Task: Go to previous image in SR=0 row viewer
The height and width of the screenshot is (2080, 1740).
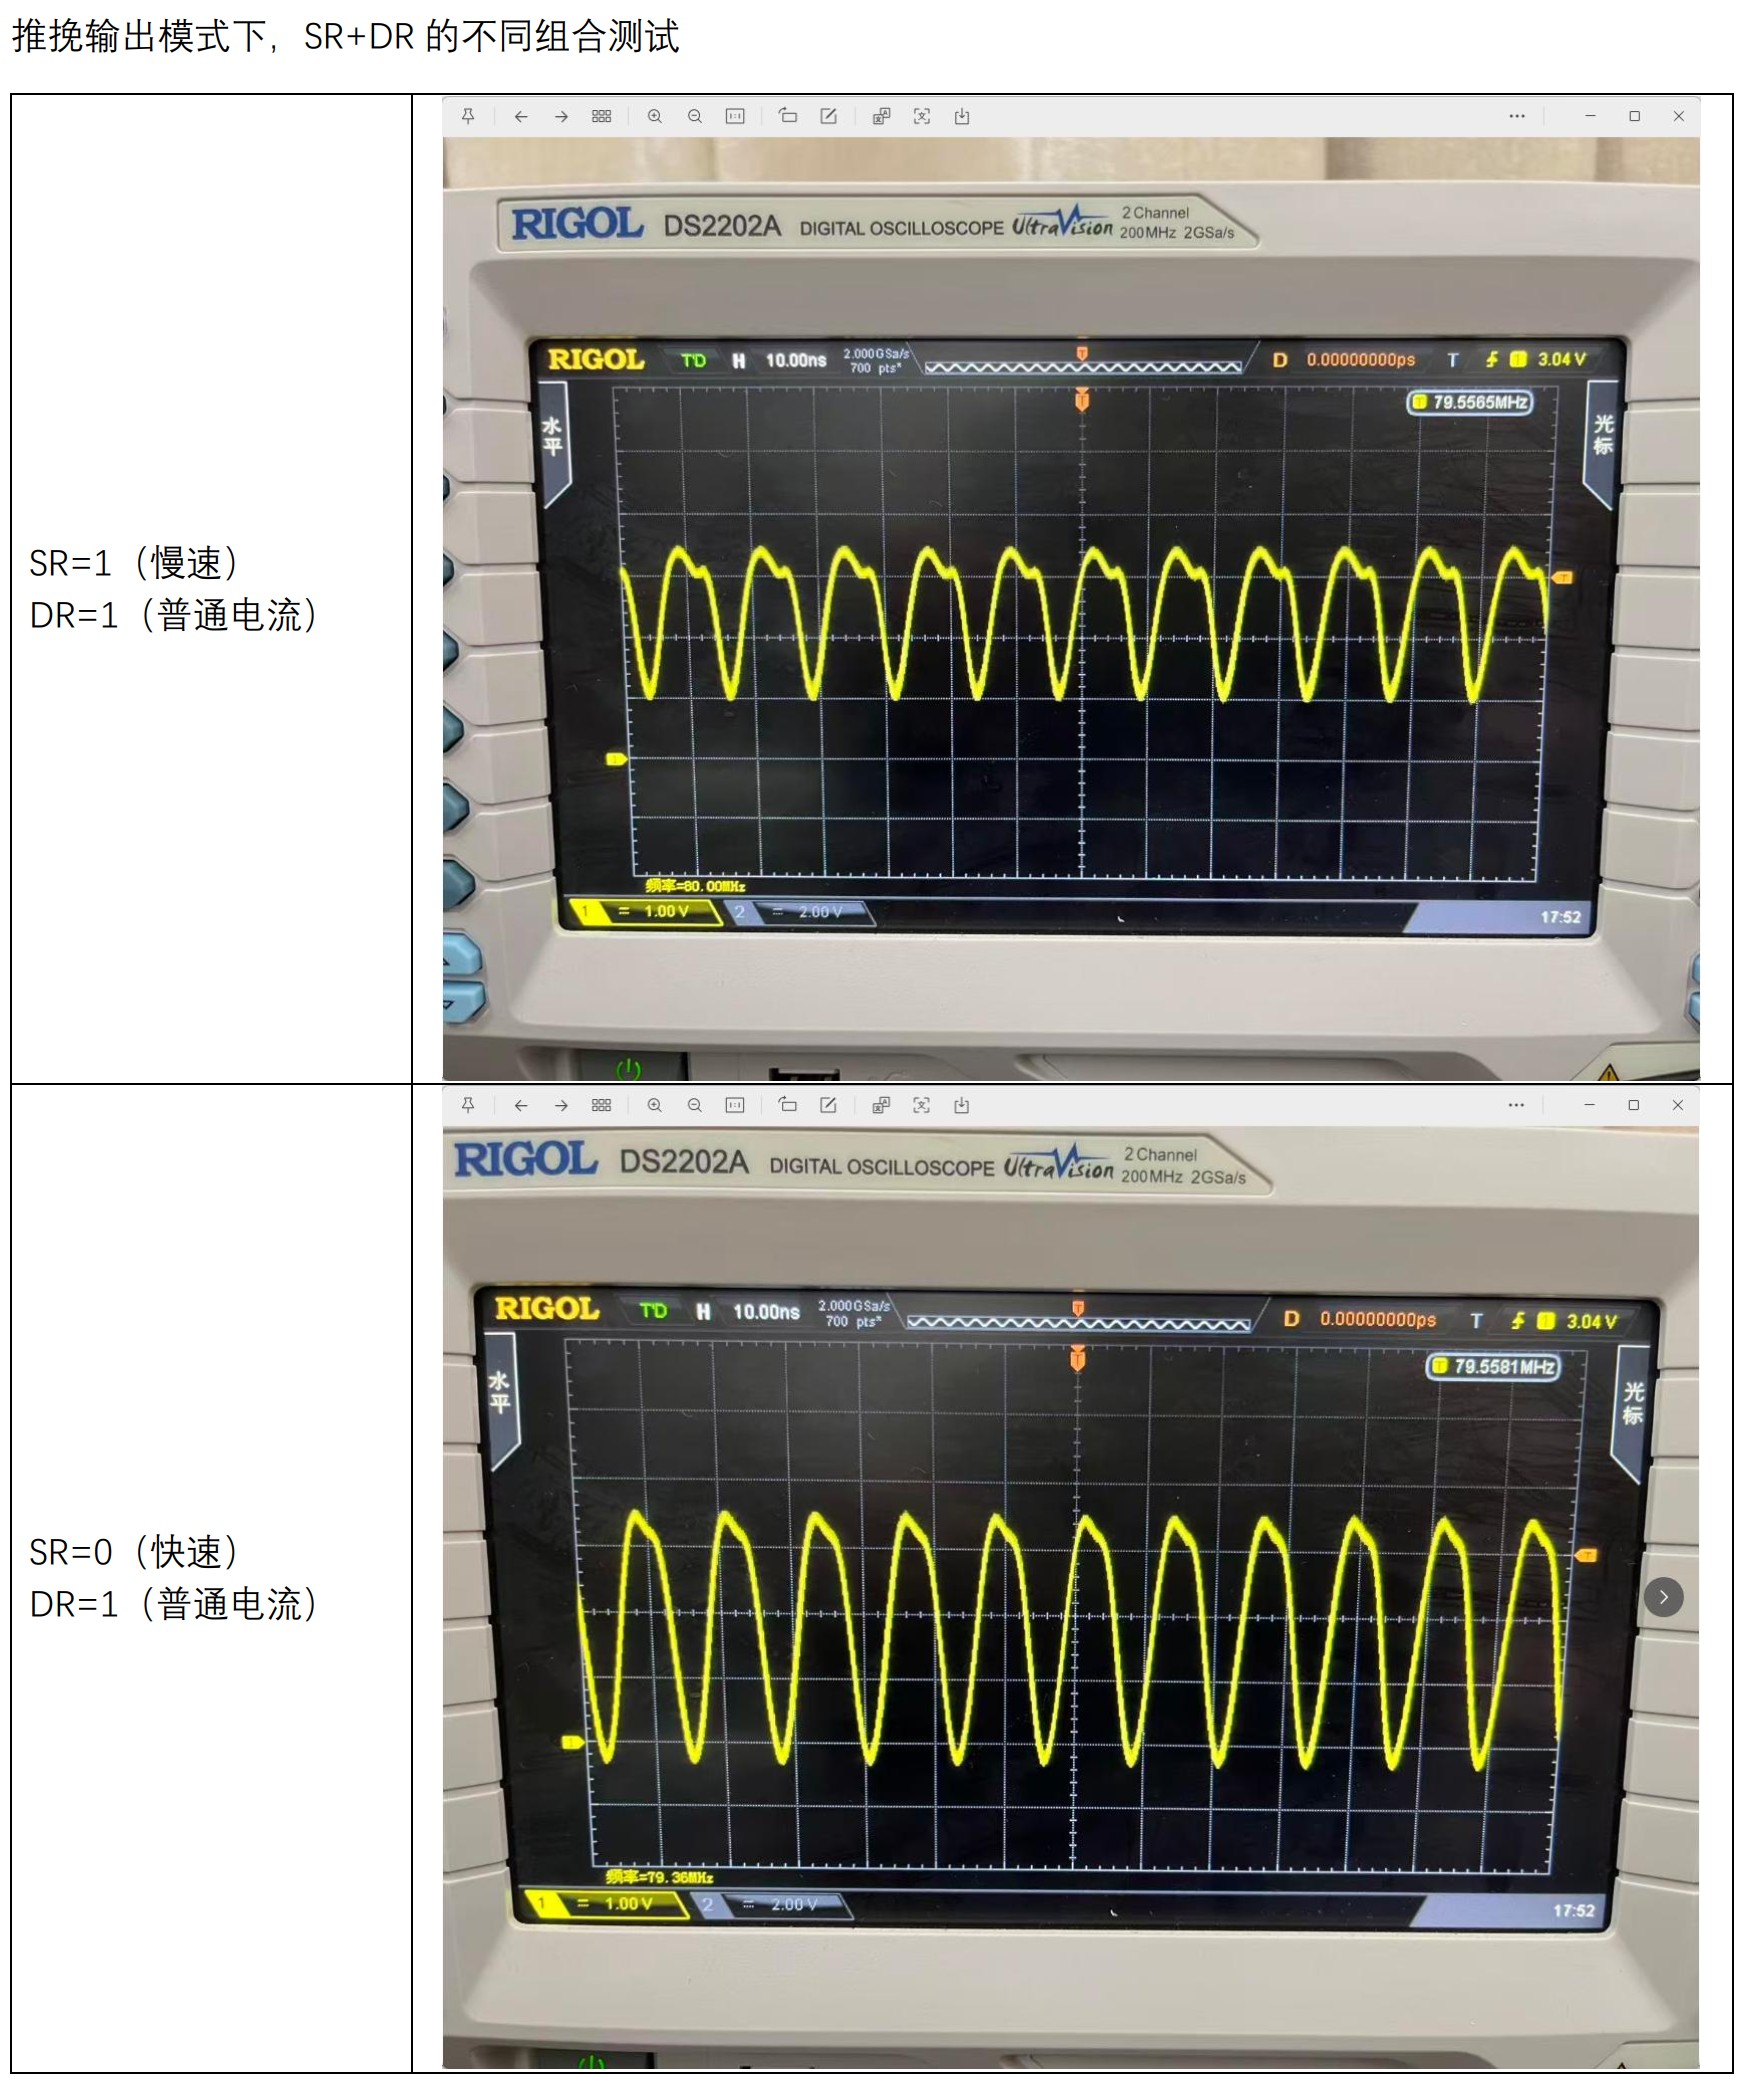Action: point(520,1105)
